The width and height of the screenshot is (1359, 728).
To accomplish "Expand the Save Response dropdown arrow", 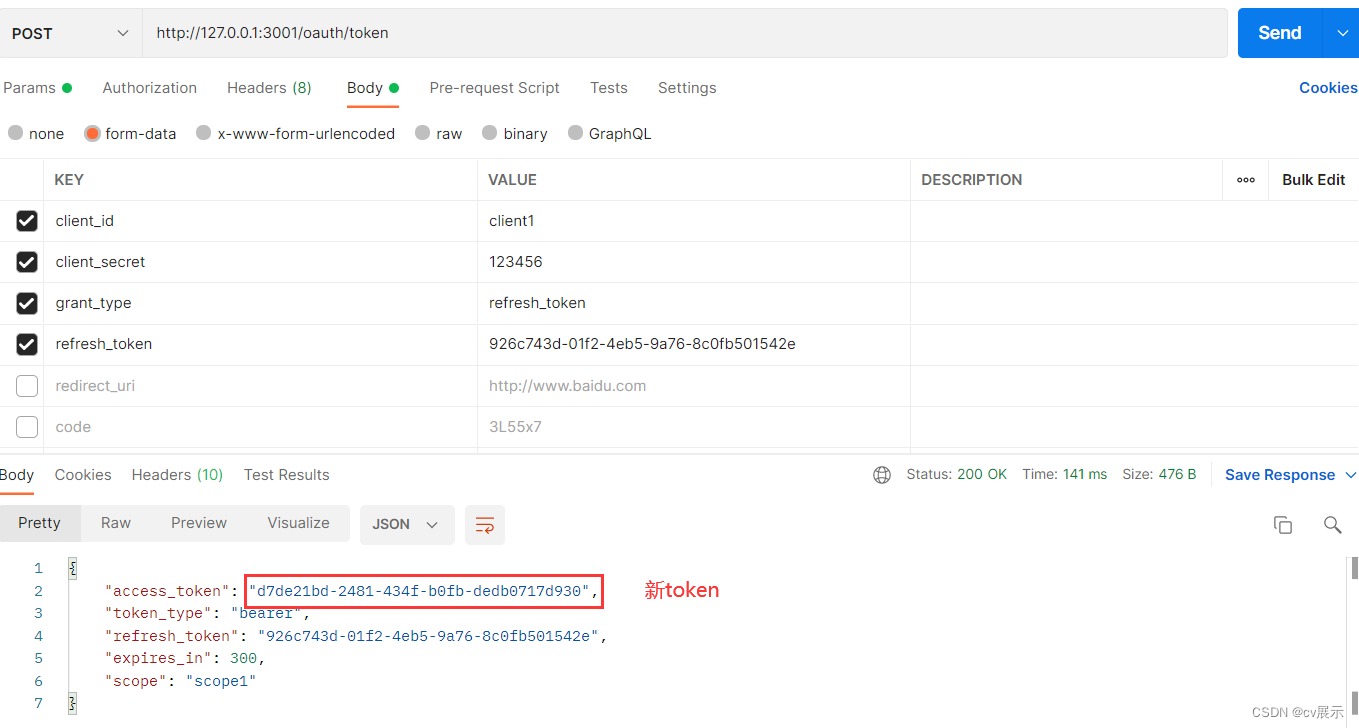I will pyautogui.click(x=1350, y=475).
